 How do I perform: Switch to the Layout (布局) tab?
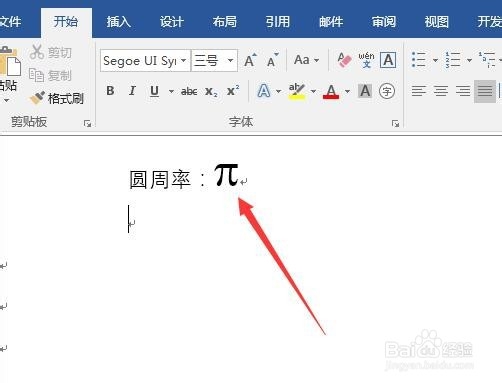[x=225, y=22]
